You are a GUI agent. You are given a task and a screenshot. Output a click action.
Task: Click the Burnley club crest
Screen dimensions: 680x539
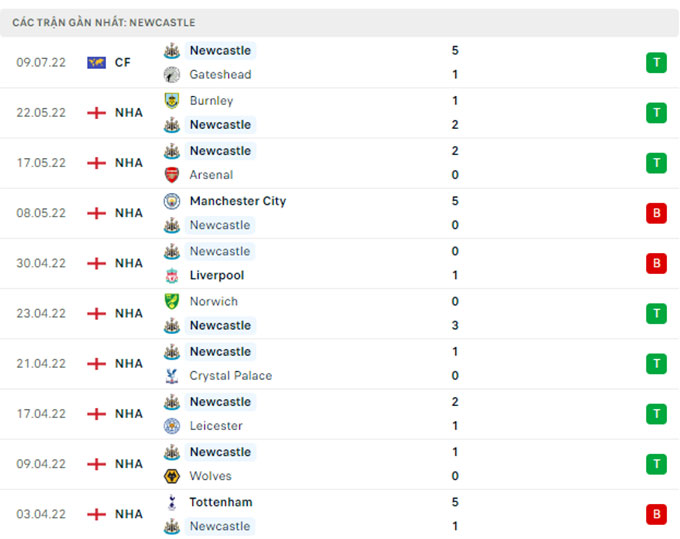[x=172, y=101]
